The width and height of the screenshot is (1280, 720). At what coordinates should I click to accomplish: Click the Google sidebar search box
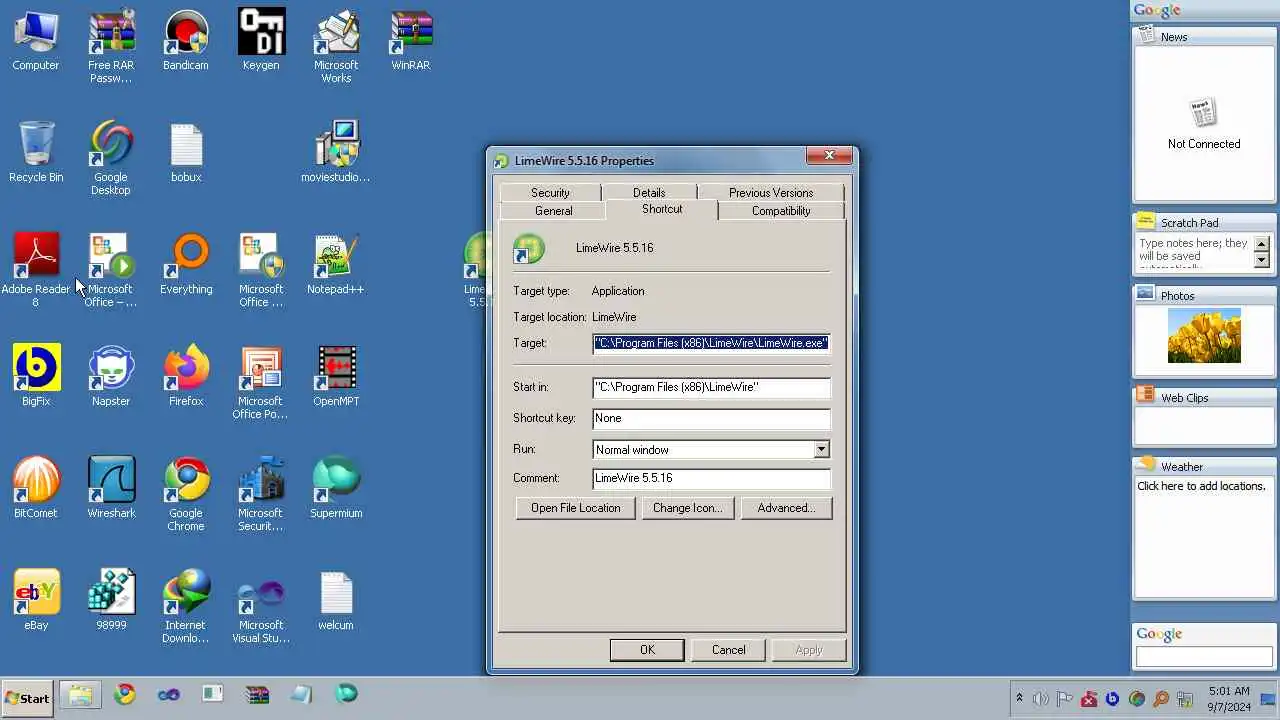point(1204,657)
